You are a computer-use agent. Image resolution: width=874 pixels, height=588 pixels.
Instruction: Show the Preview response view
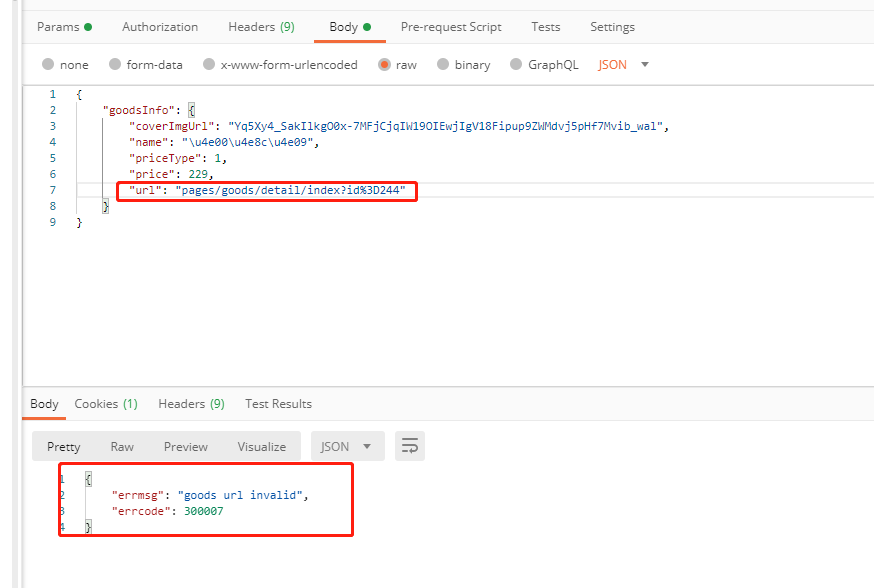pos(186,446)
